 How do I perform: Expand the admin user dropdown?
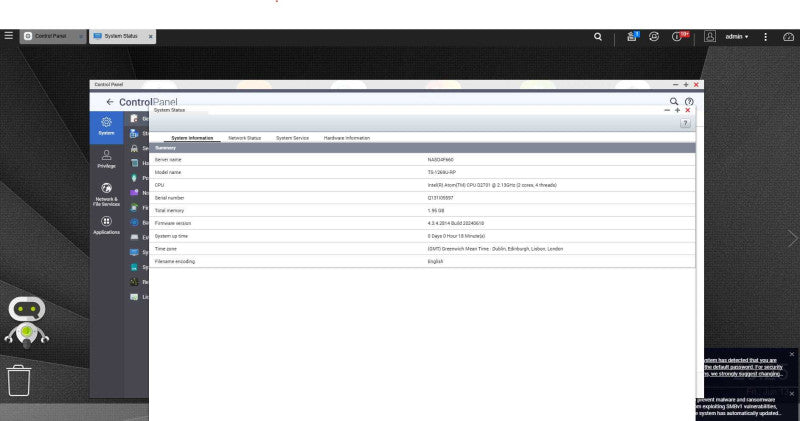click(736, 37)
